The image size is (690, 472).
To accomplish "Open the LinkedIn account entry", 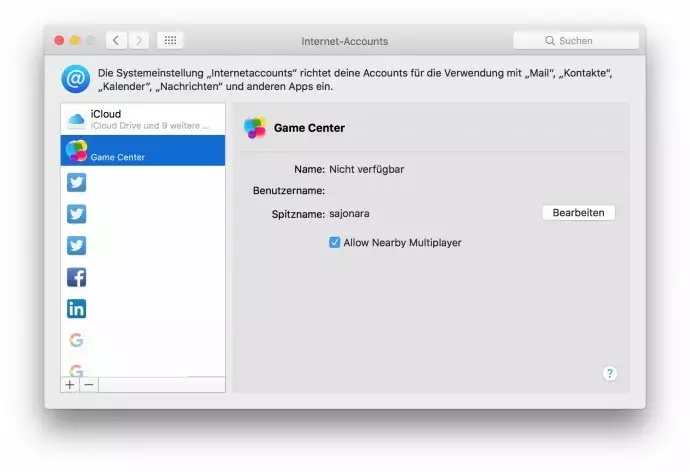I will coord(77,309).
